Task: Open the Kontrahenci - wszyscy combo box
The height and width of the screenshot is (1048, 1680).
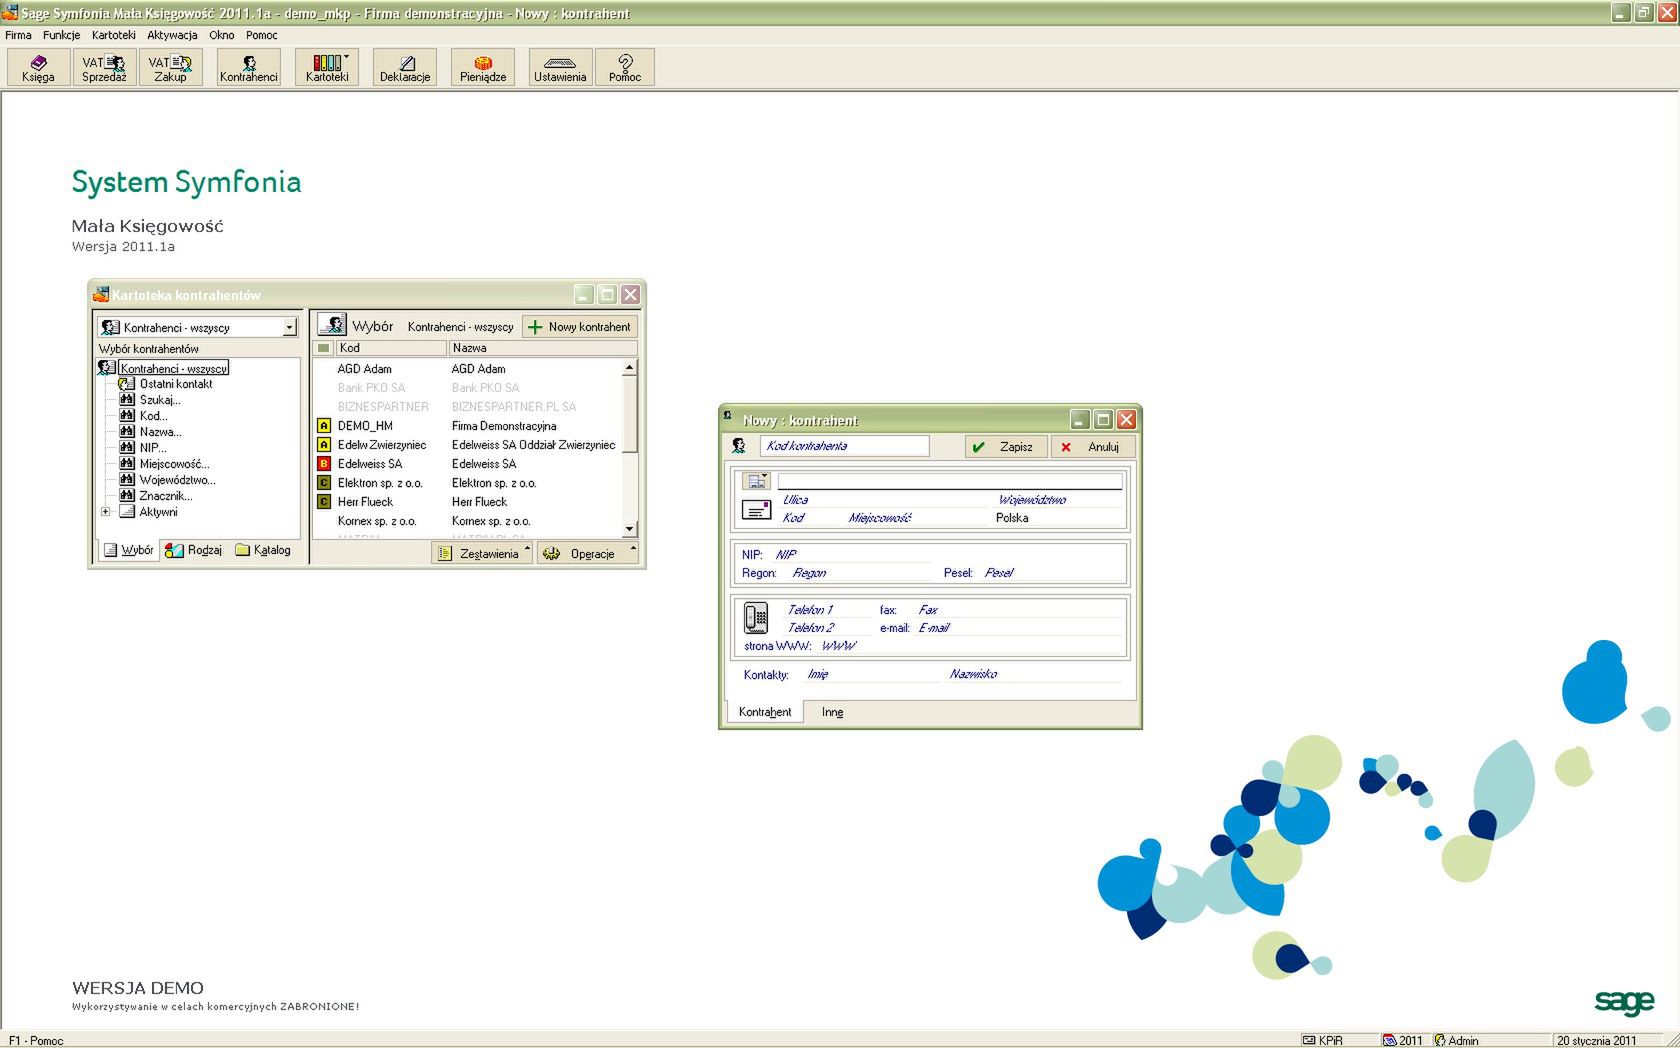Action: click(x=198, y=327)
